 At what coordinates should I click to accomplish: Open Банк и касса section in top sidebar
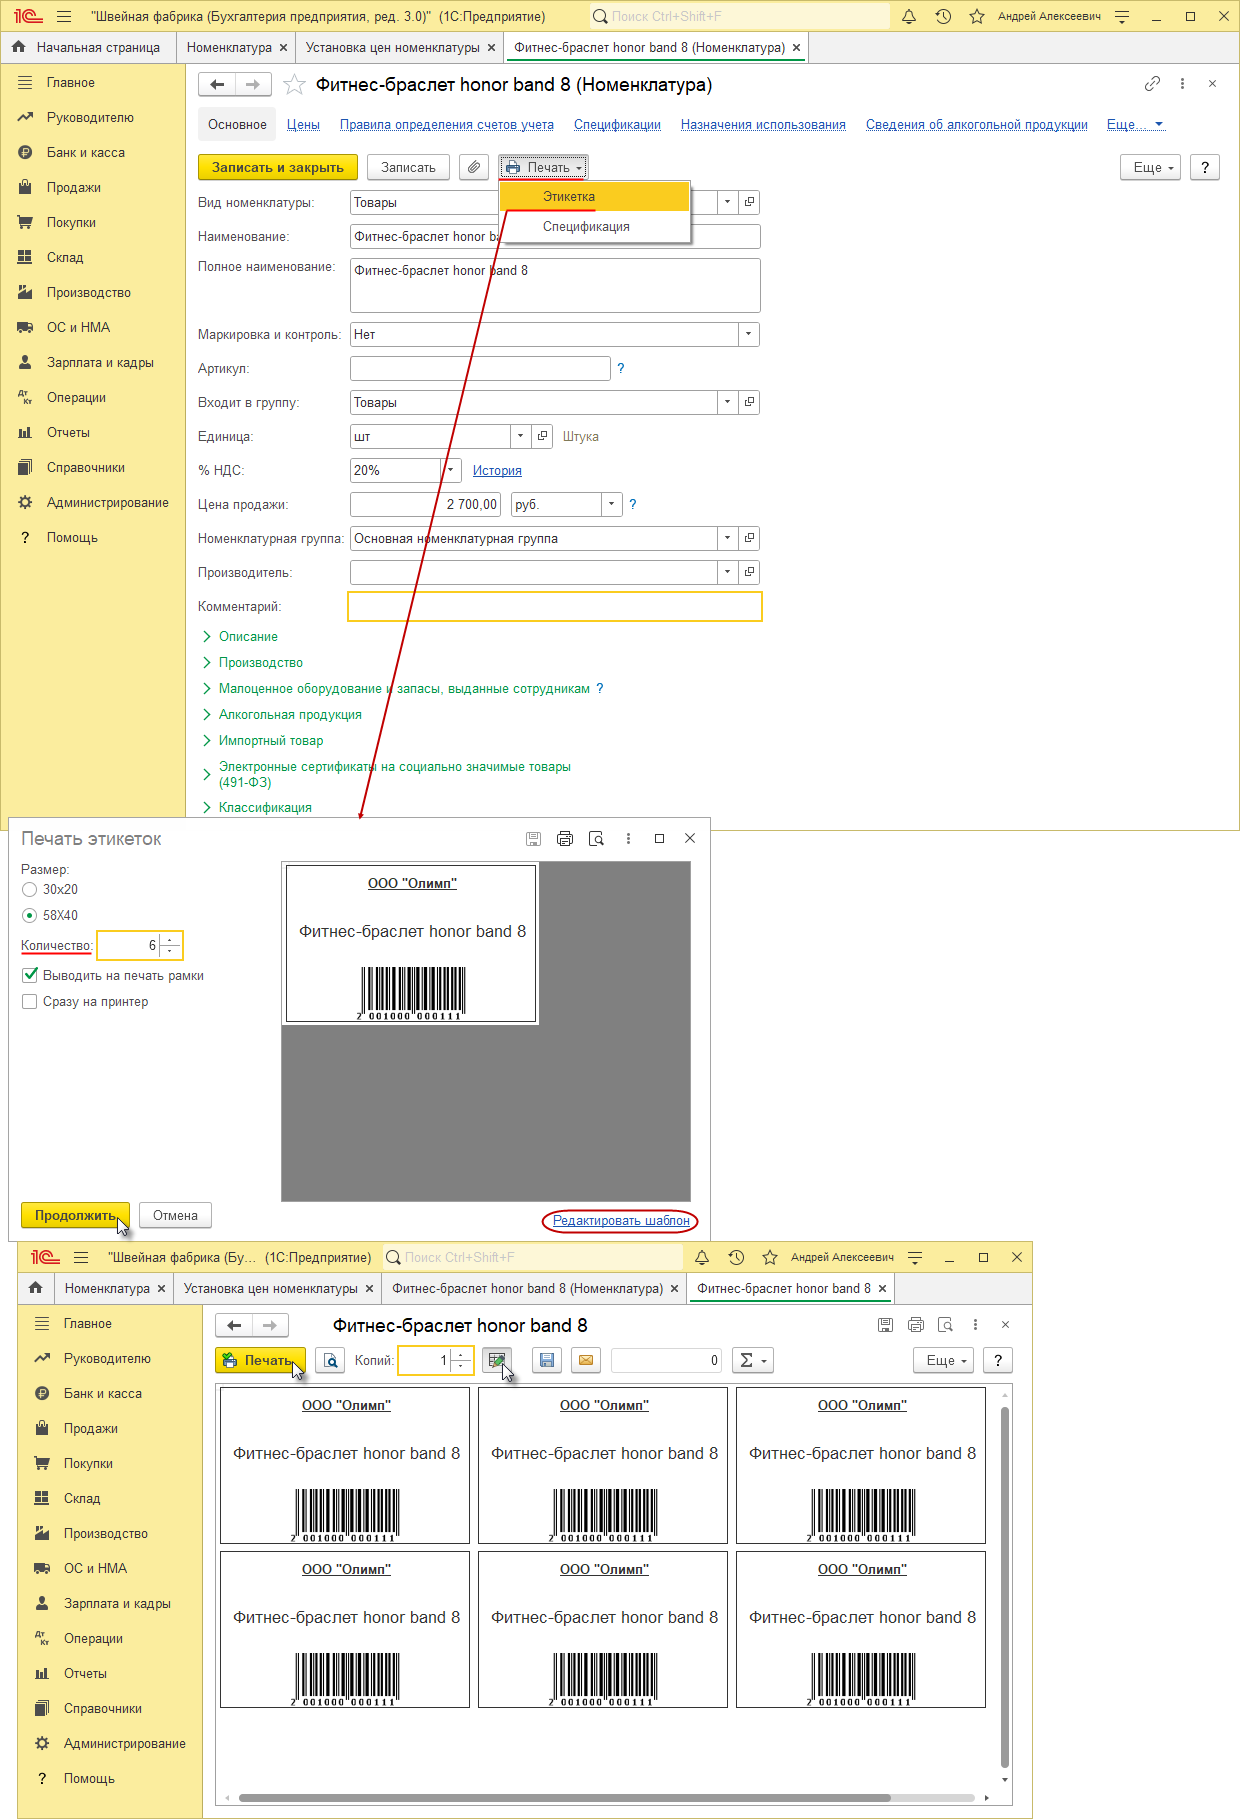coord(86,153)
